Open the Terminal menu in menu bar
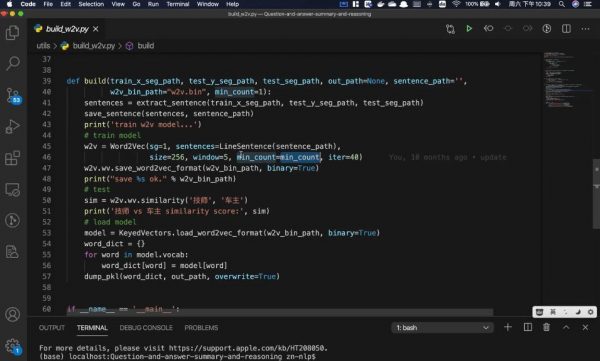The height and width of the screenshot is (361, 600). click(x=178, y=4)
